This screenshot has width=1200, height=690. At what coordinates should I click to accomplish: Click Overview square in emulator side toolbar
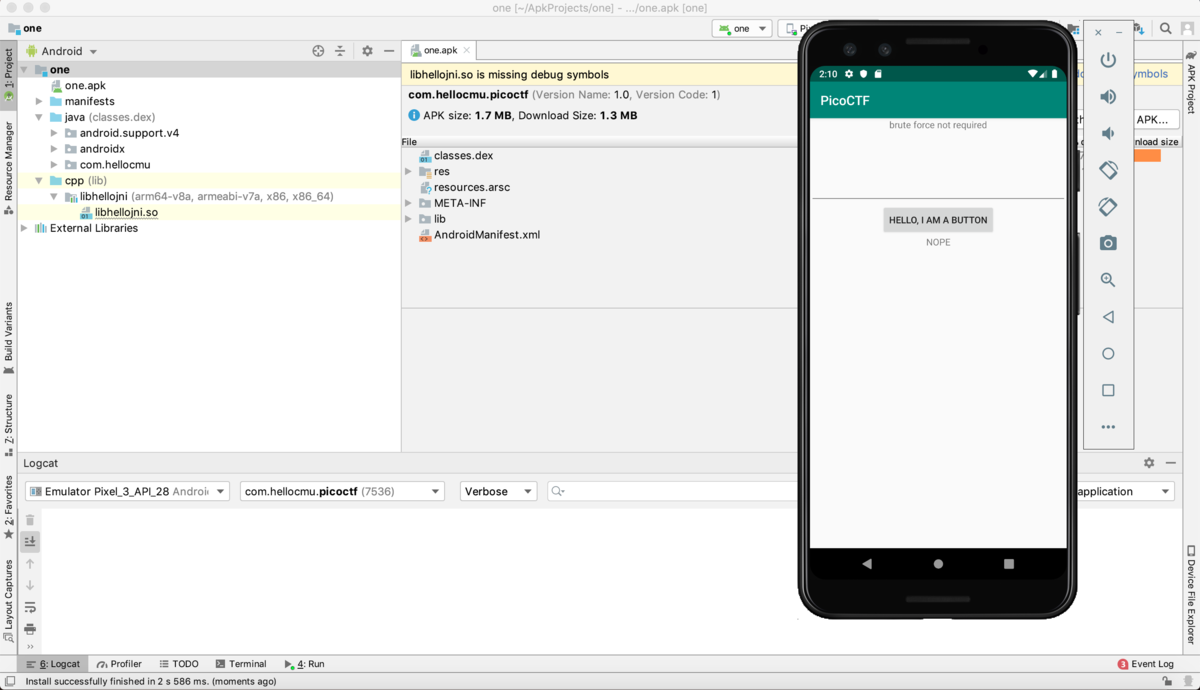pyautogui.click(x=1108, y=390)
